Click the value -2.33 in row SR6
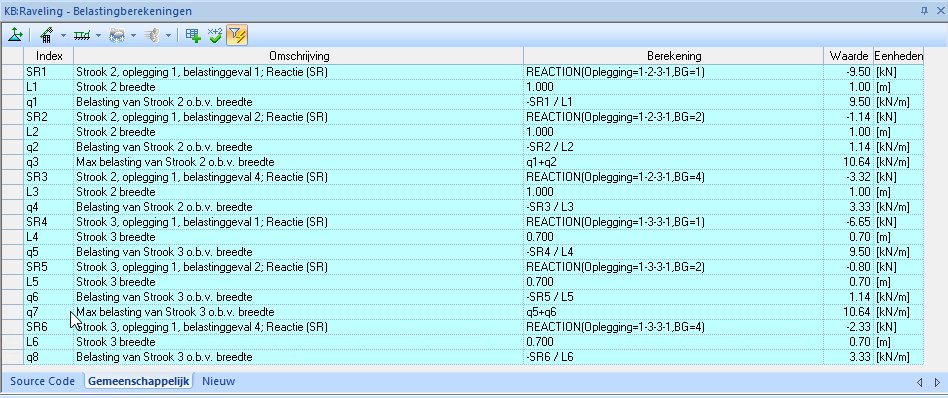 pos(858,327)
